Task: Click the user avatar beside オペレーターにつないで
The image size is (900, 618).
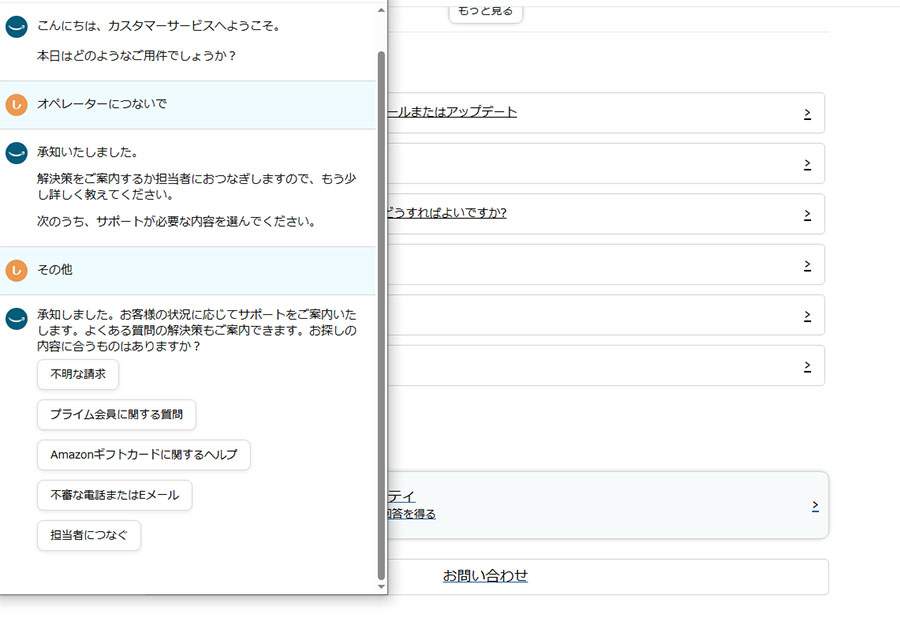Action: (x=17, y=104)
